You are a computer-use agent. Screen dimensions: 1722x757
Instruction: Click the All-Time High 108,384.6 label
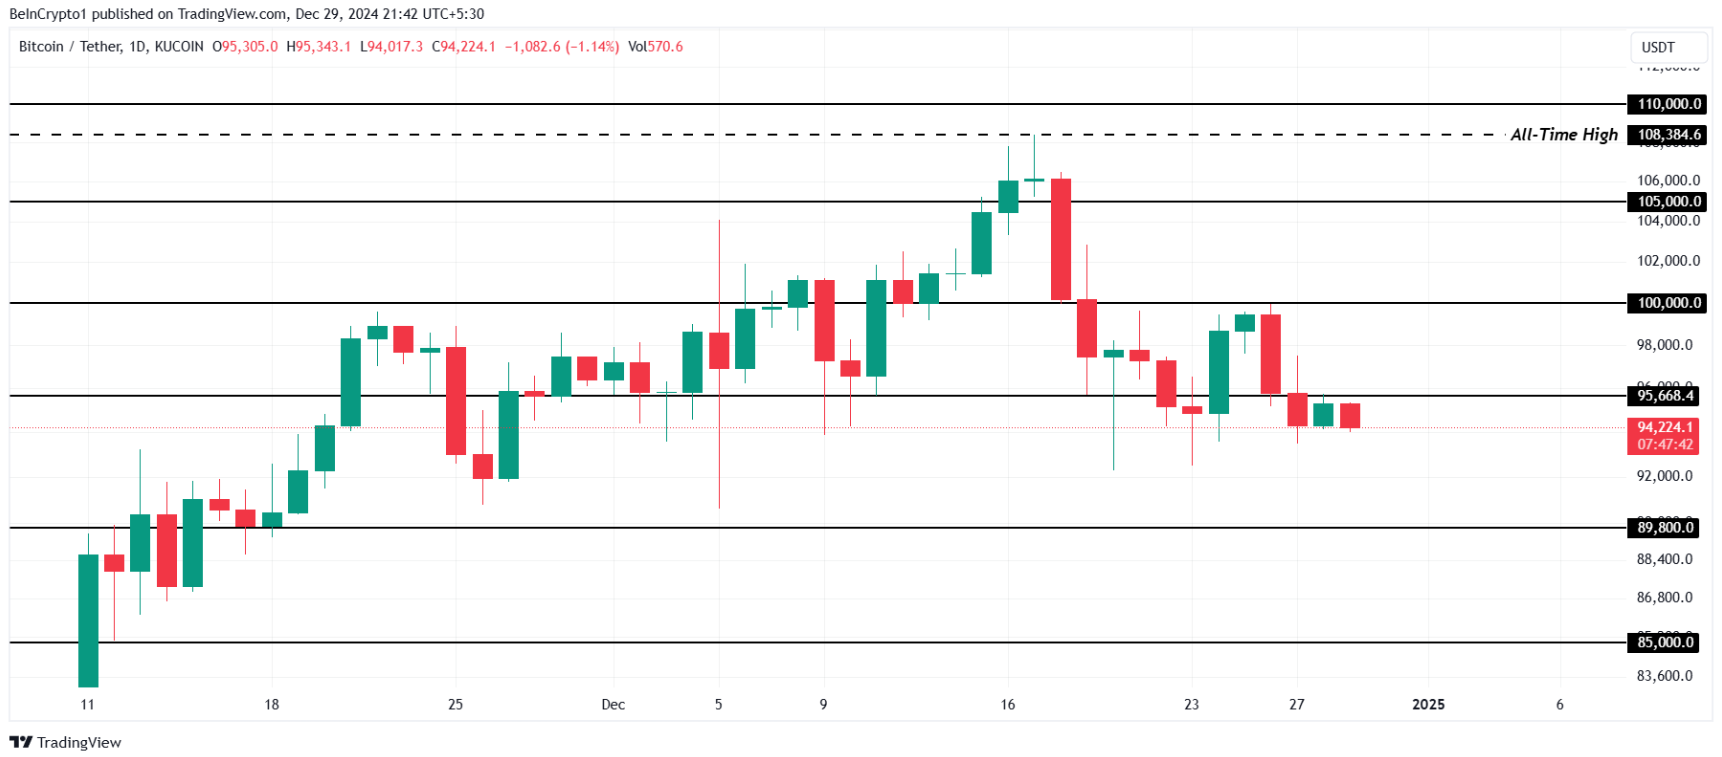[1667, 134]
